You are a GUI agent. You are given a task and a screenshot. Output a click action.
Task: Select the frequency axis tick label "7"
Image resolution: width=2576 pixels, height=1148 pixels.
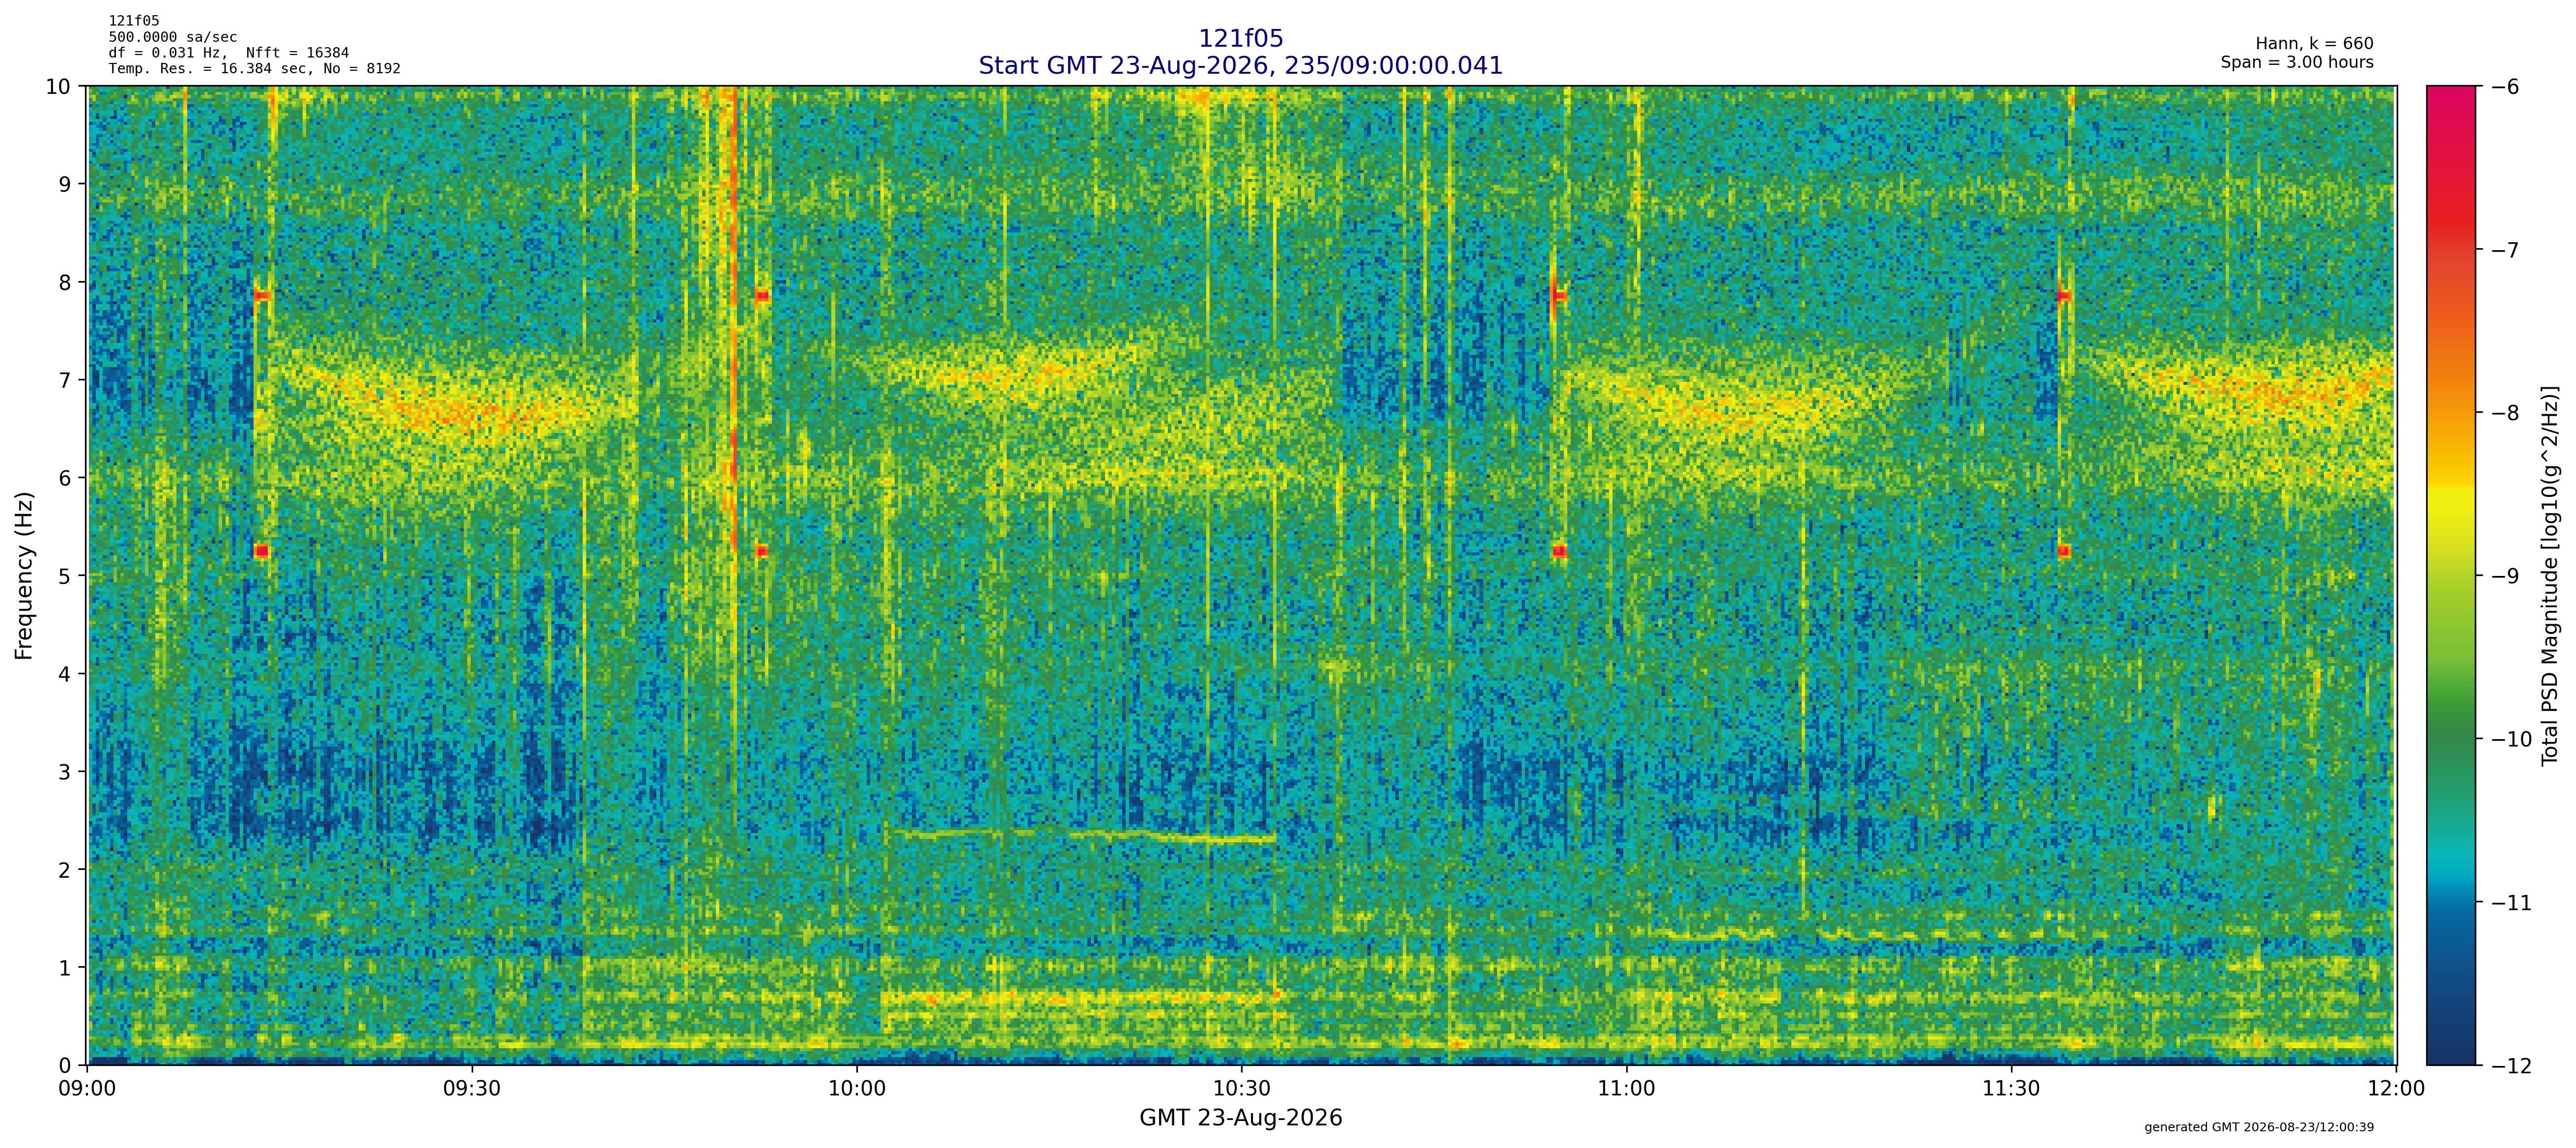(x=65, y=380)
